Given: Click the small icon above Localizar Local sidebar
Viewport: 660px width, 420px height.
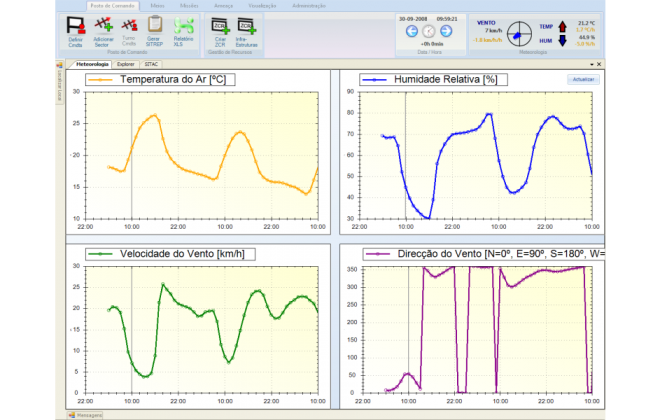Looking at the screenshot, I should point(59,65).
